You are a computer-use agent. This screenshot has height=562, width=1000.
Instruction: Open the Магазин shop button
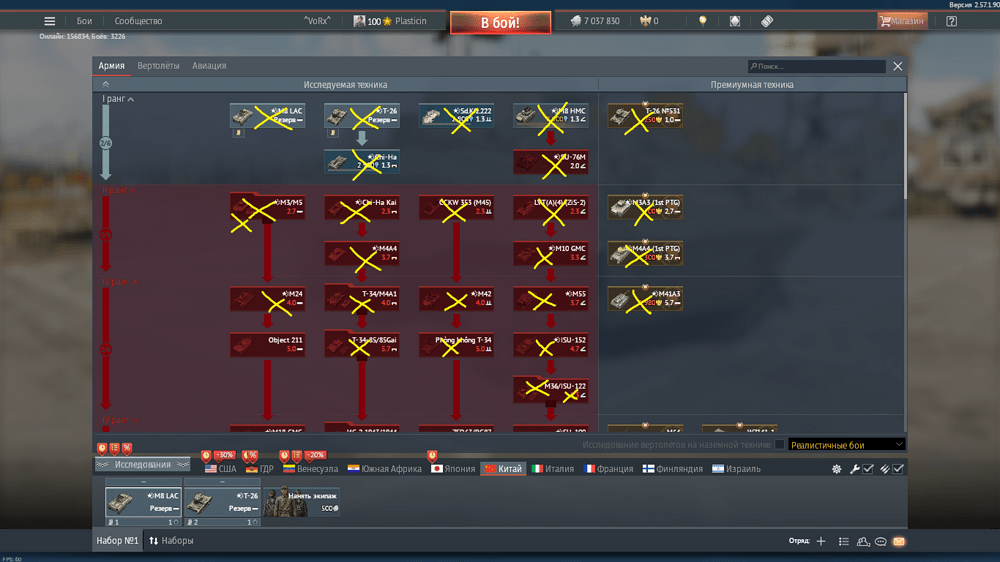[x=902, y=21]
